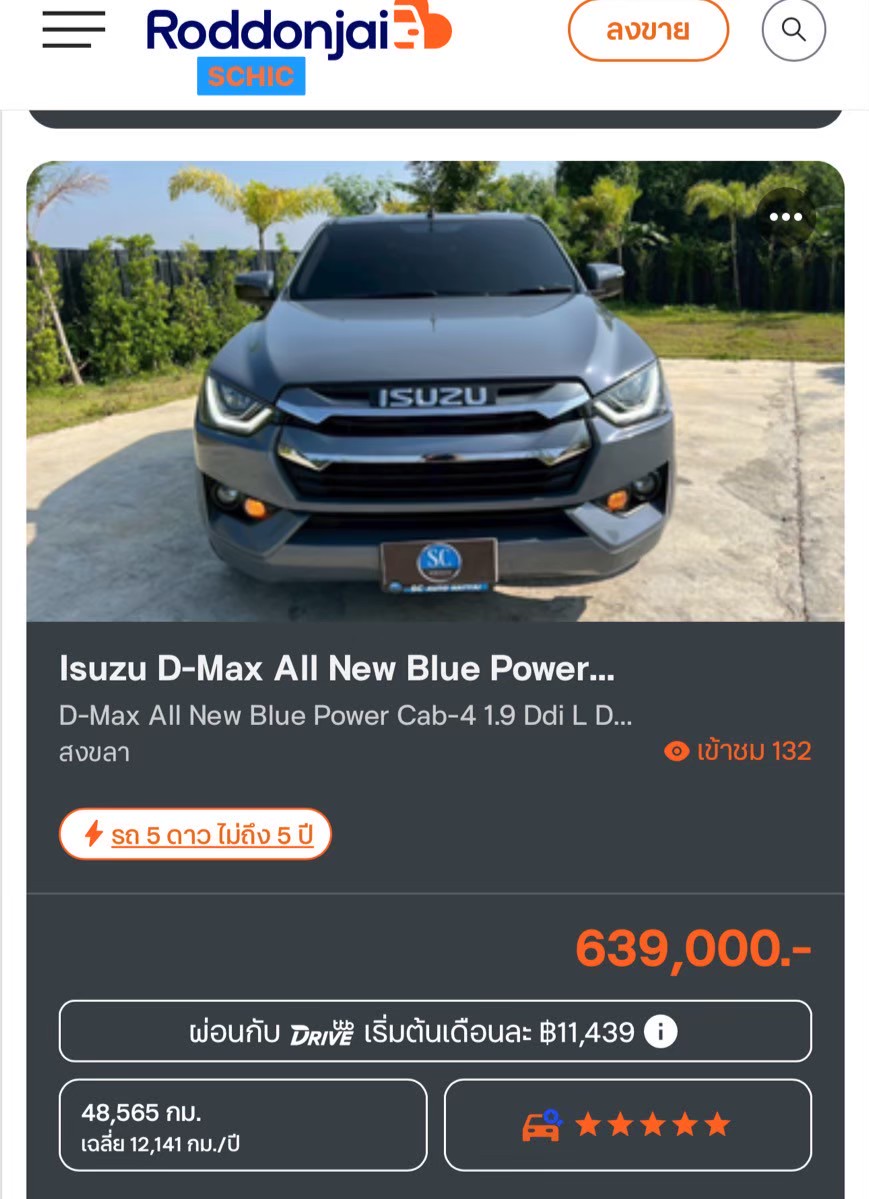Screen dimensions: 869x1199
Task: Tap the search magnifier icon
Action: (x=793, y=30)
